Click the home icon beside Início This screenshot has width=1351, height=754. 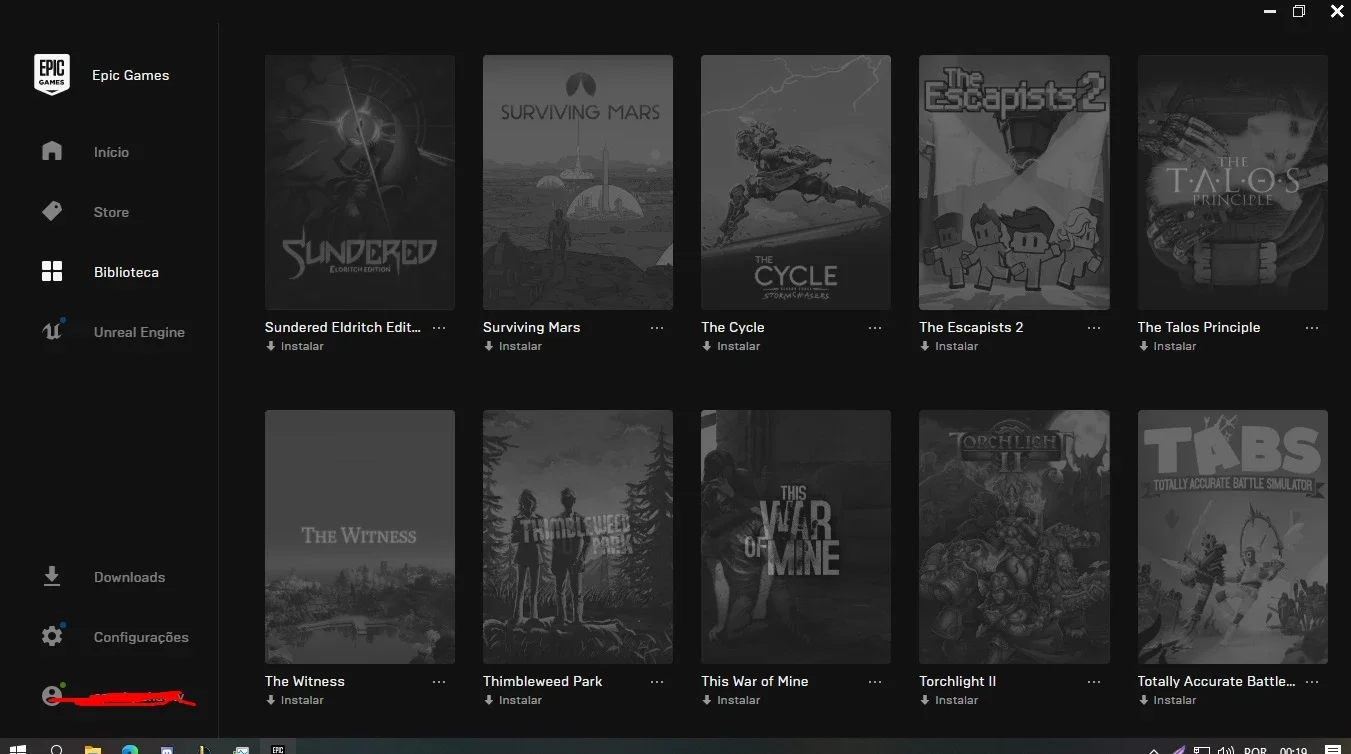(52, 151)
